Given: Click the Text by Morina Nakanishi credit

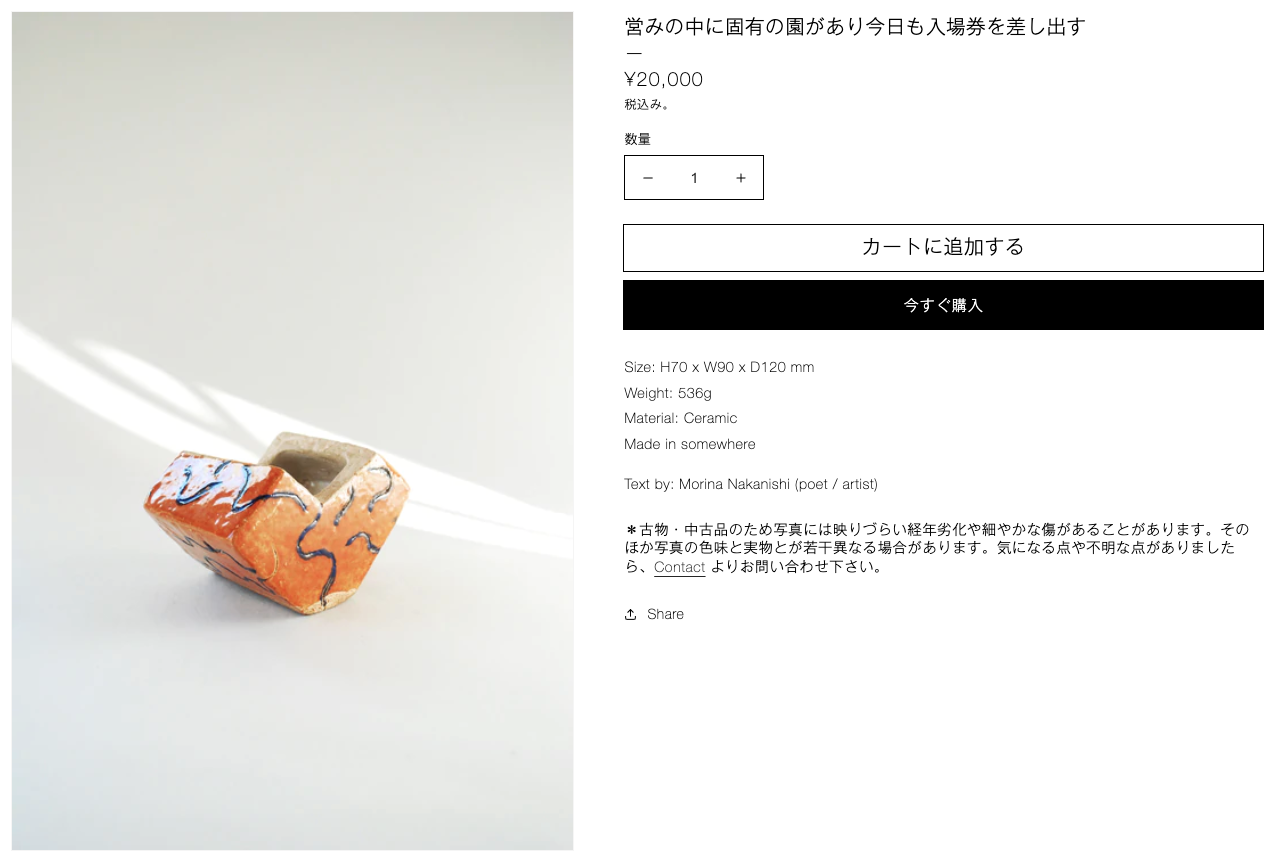Looking at the screenshot, I should click(x=751, y=484).
